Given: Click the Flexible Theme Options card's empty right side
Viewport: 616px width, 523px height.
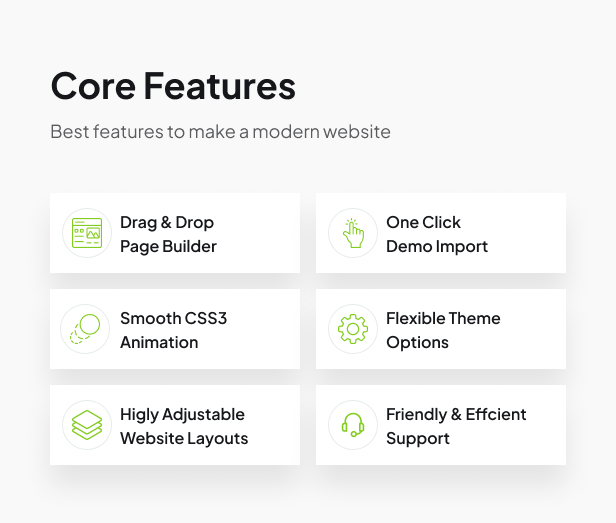Looking at the screenshot, I should [536, 330].
